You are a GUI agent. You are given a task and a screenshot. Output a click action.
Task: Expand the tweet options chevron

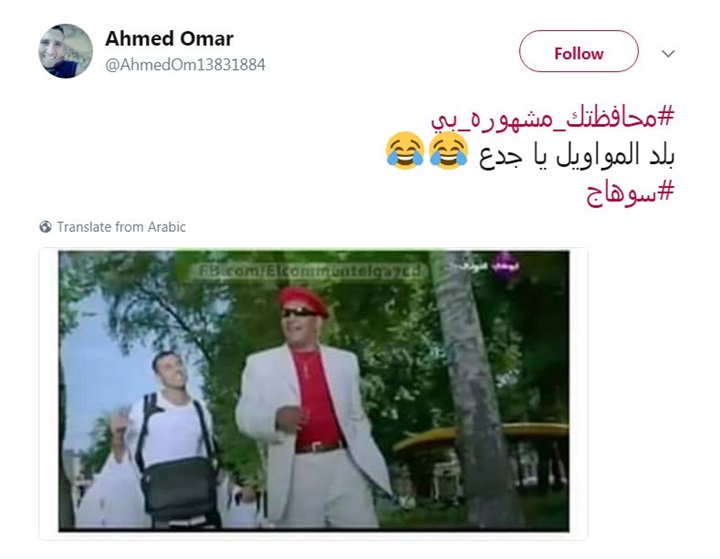[668, 53]
